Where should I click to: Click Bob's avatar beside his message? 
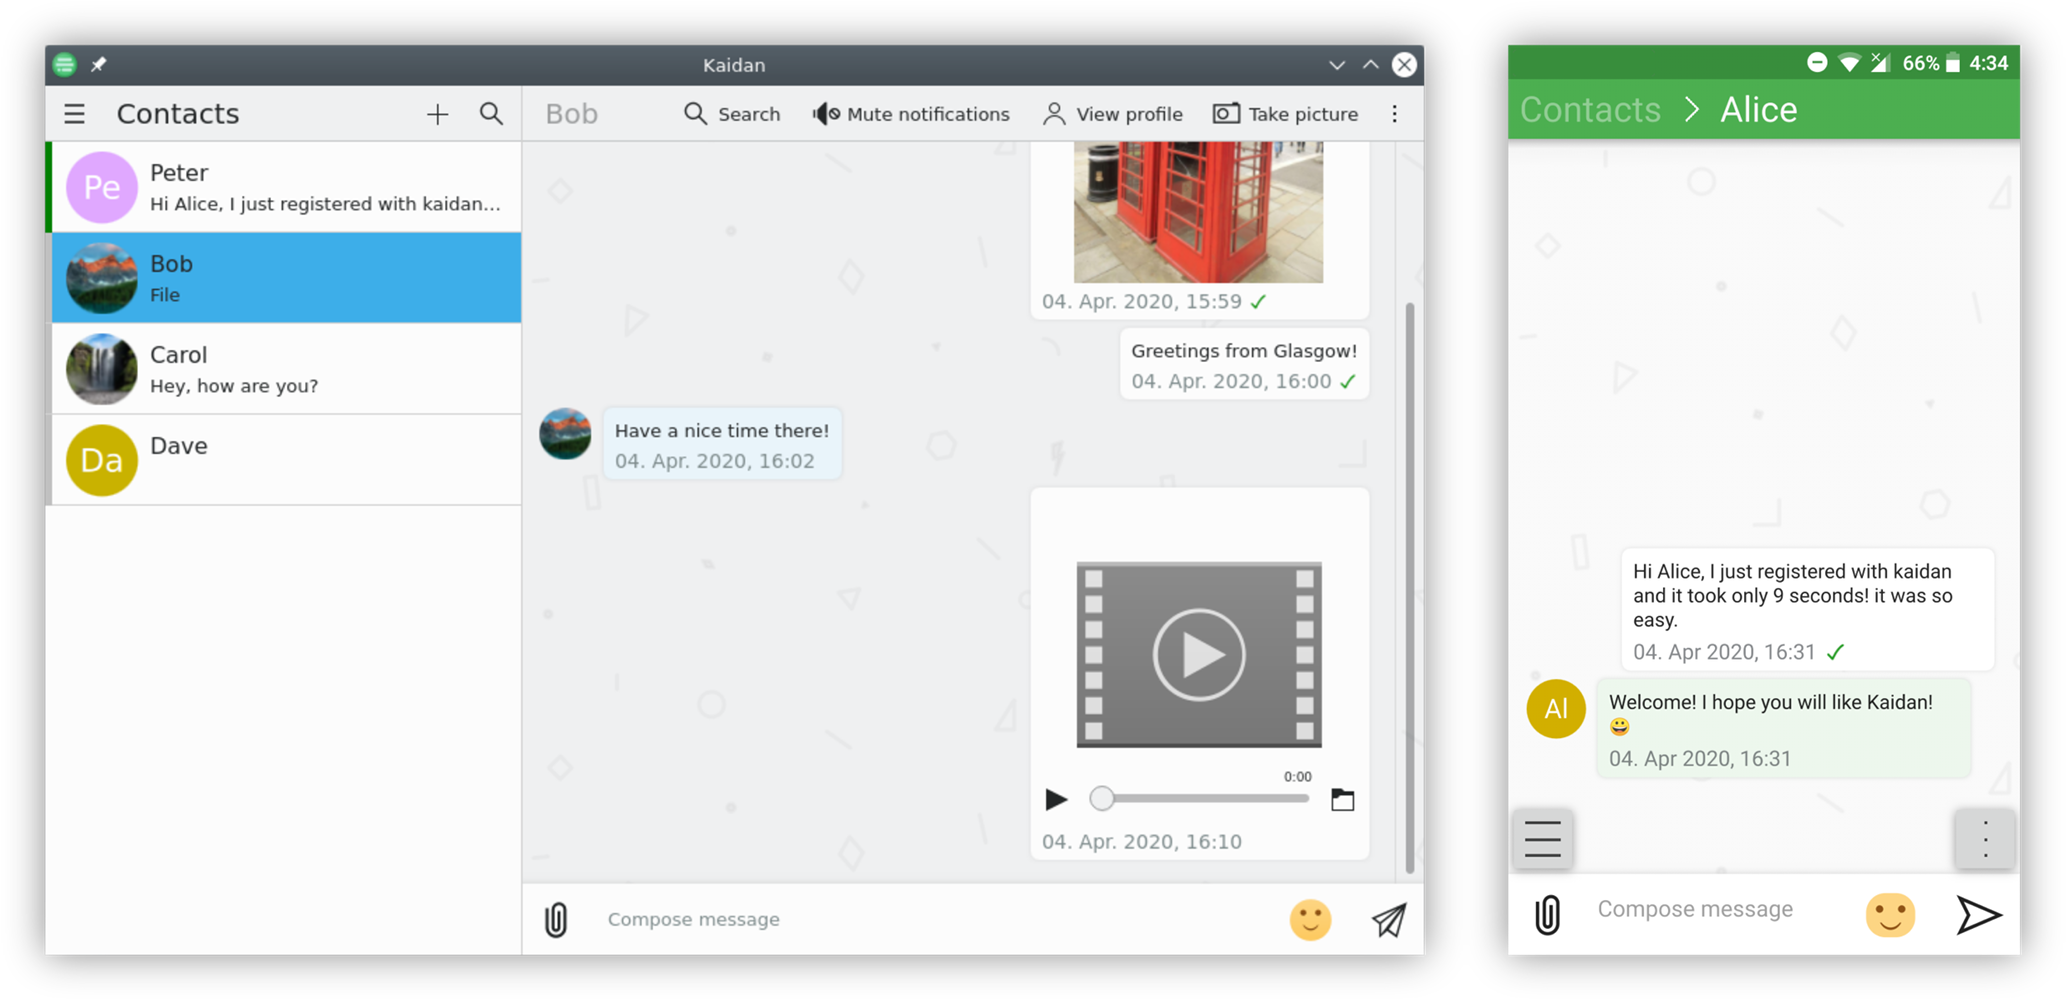tap(565, 434)
